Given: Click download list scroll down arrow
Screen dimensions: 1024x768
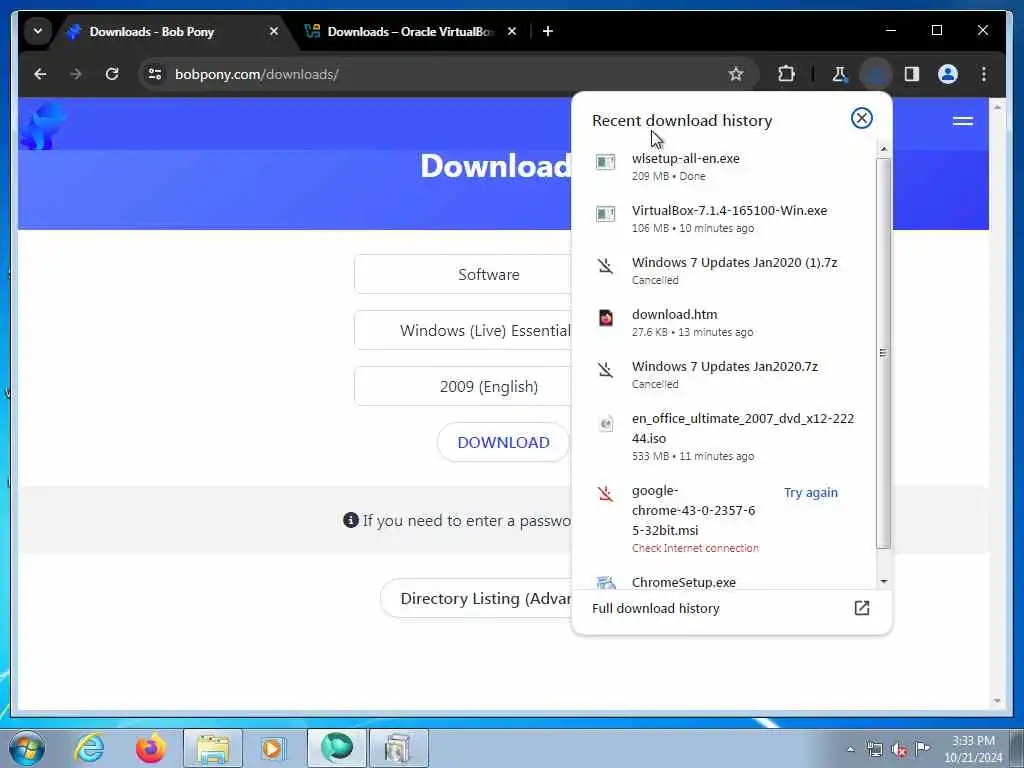Looking at the screenshot, I should (x=884, y=581).
